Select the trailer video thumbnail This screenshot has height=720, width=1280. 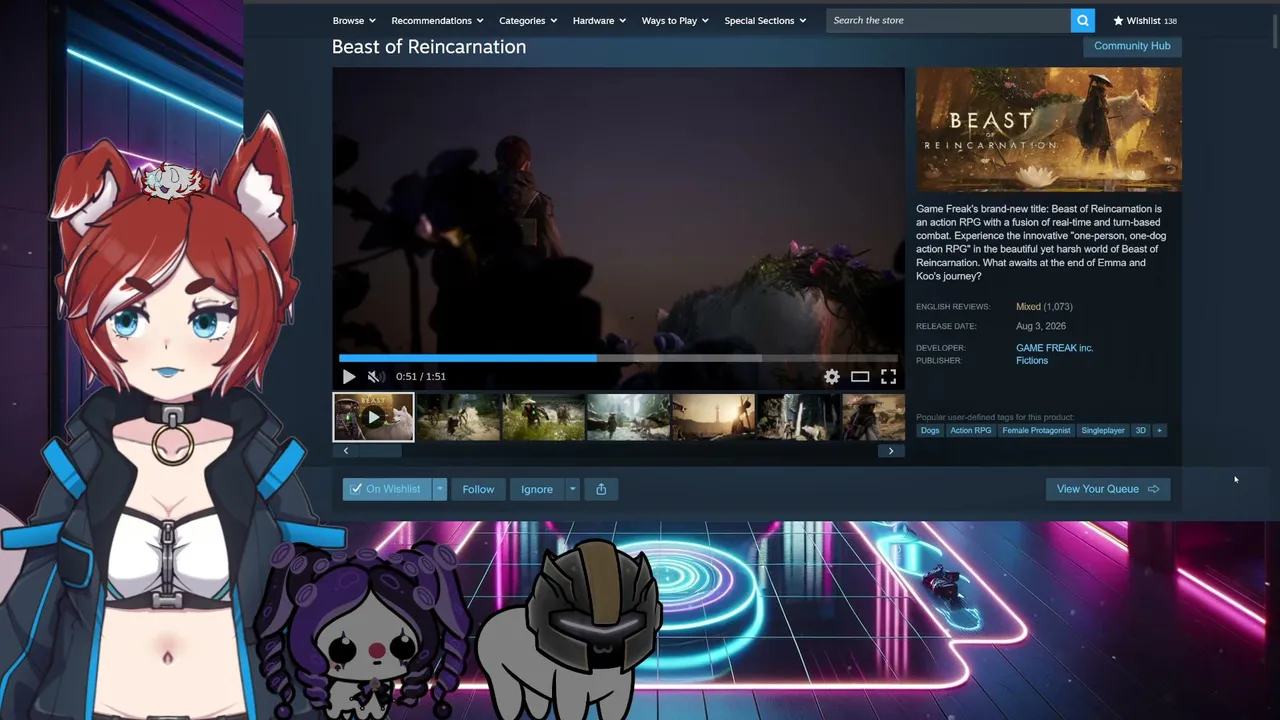pos(373,417)
